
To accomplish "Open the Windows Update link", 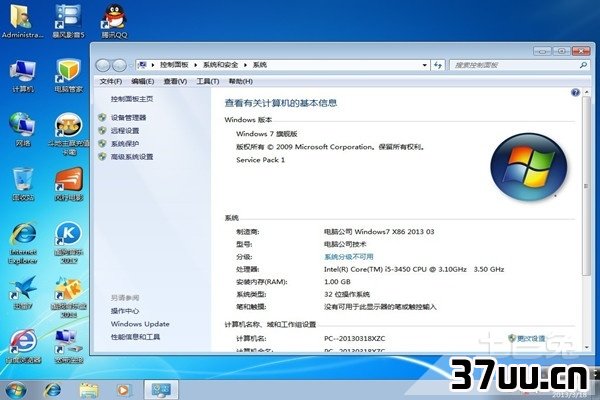I will 140,324.
